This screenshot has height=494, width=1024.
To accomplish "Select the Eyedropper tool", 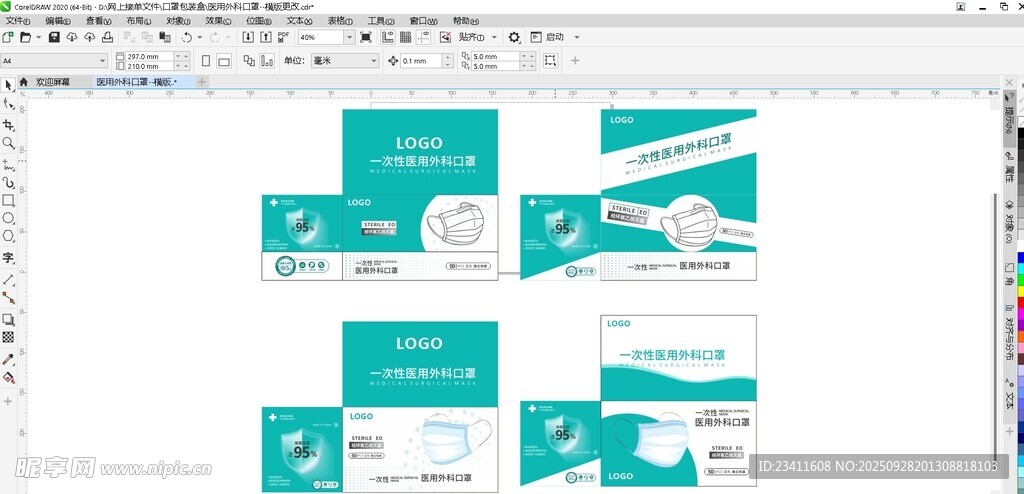I will point(8,359).
